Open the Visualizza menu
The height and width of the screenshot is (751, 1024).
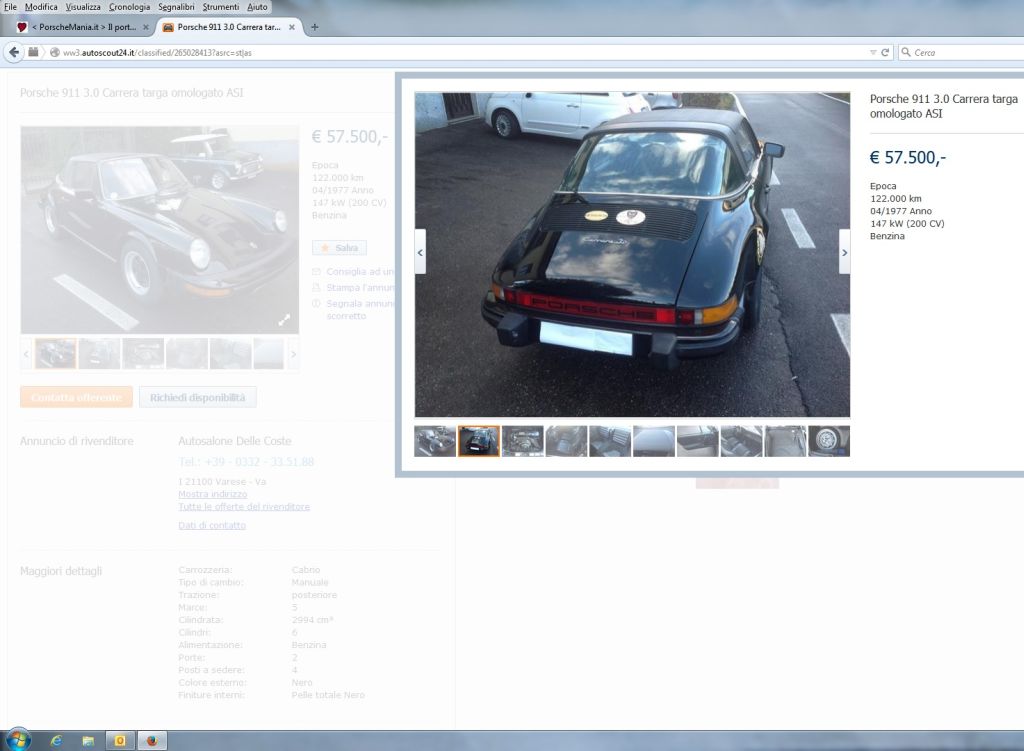click(83, 7)
